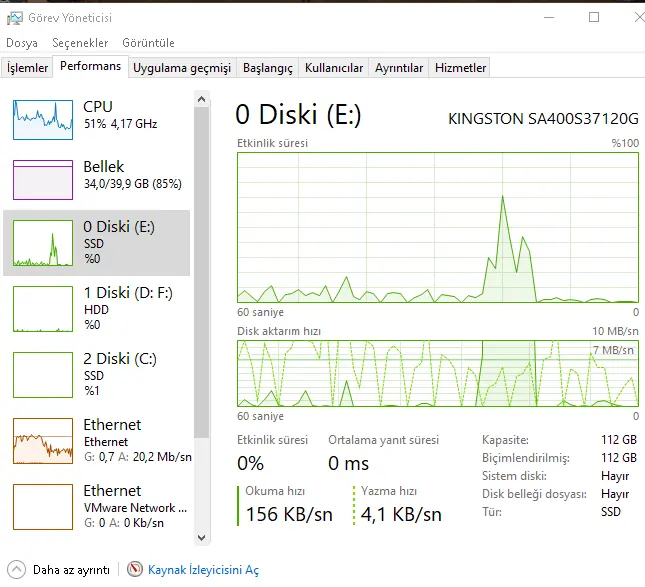Image resolution: width=645 pixels, height=587 pixels.
Task: Click the Yazma hızı 4,1 KB/sn value
Action: tap(401, 514)
